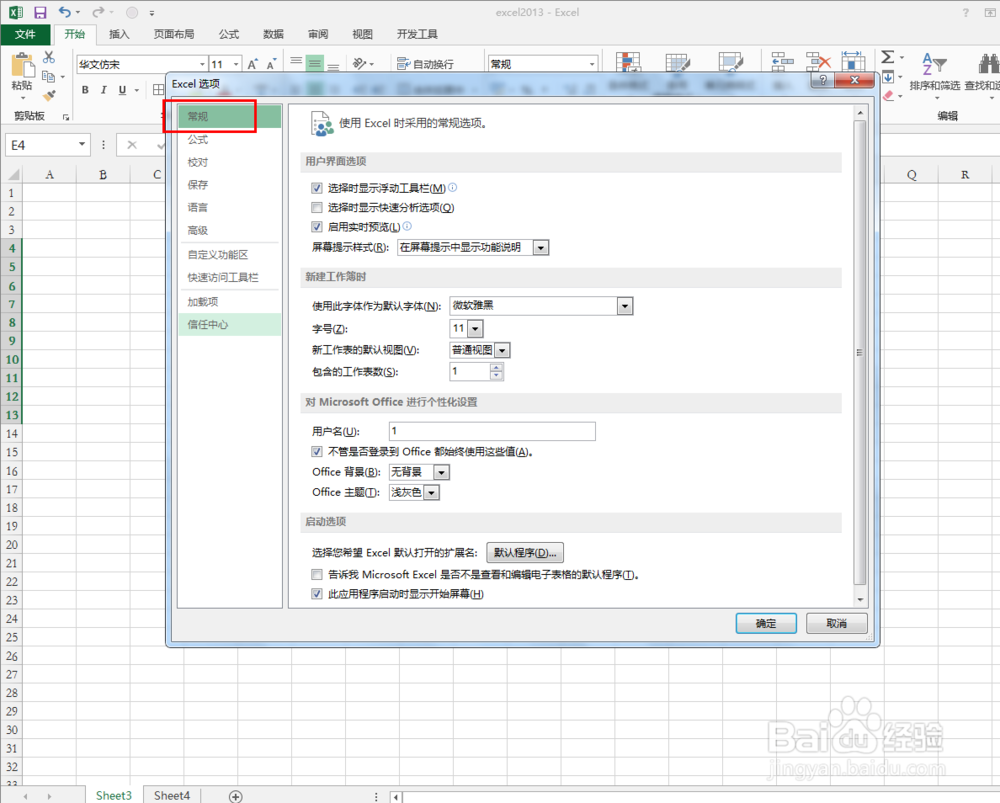Switch to the 审阅 ribbon tab
The image size is (1000, 803).
pyautogui.click(x=318, y=34)
